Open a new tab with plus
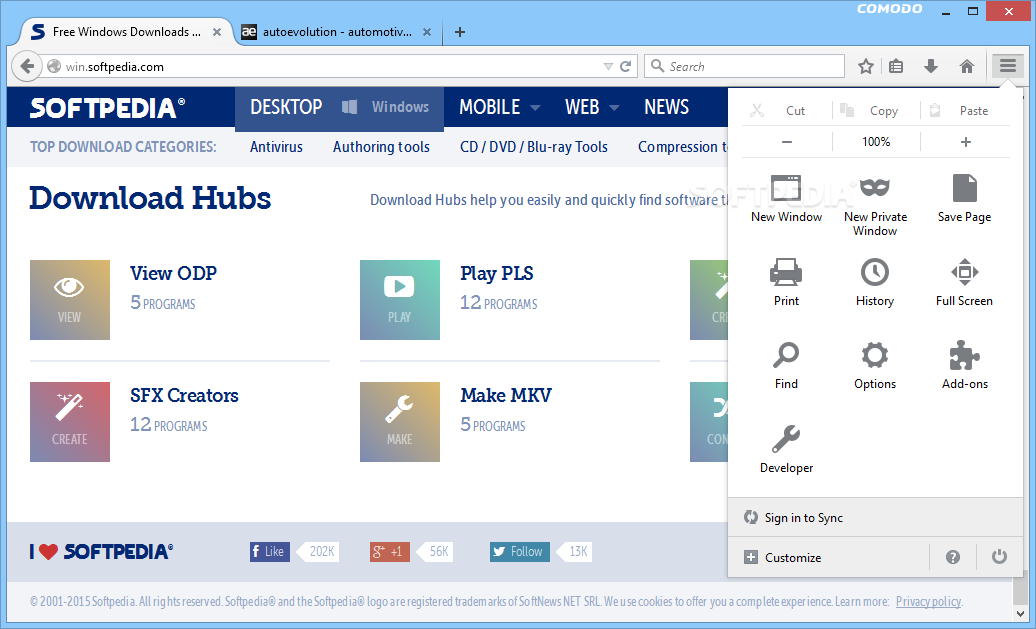Viewport: 1036px width, 629px height. [x=460, y=32]
